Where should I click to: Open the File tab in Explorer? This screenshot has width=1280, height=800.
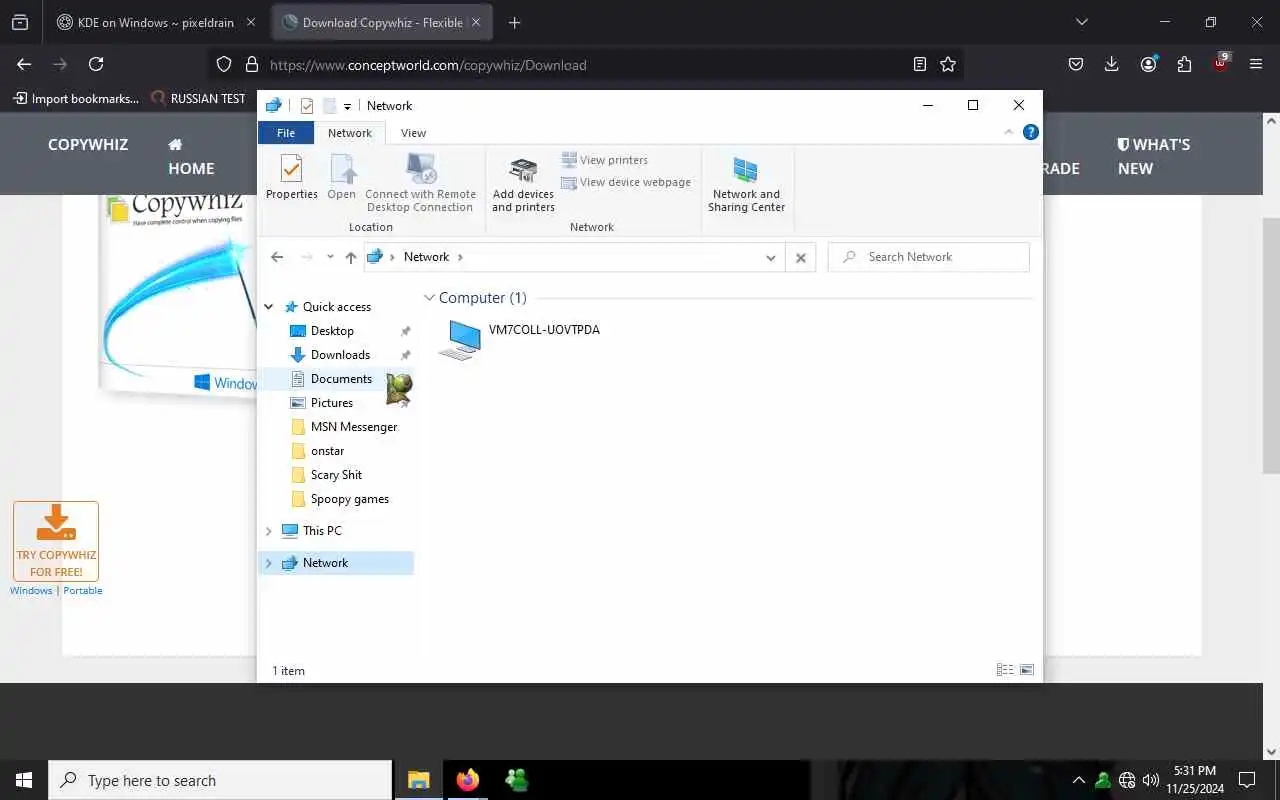pos(286,133)
